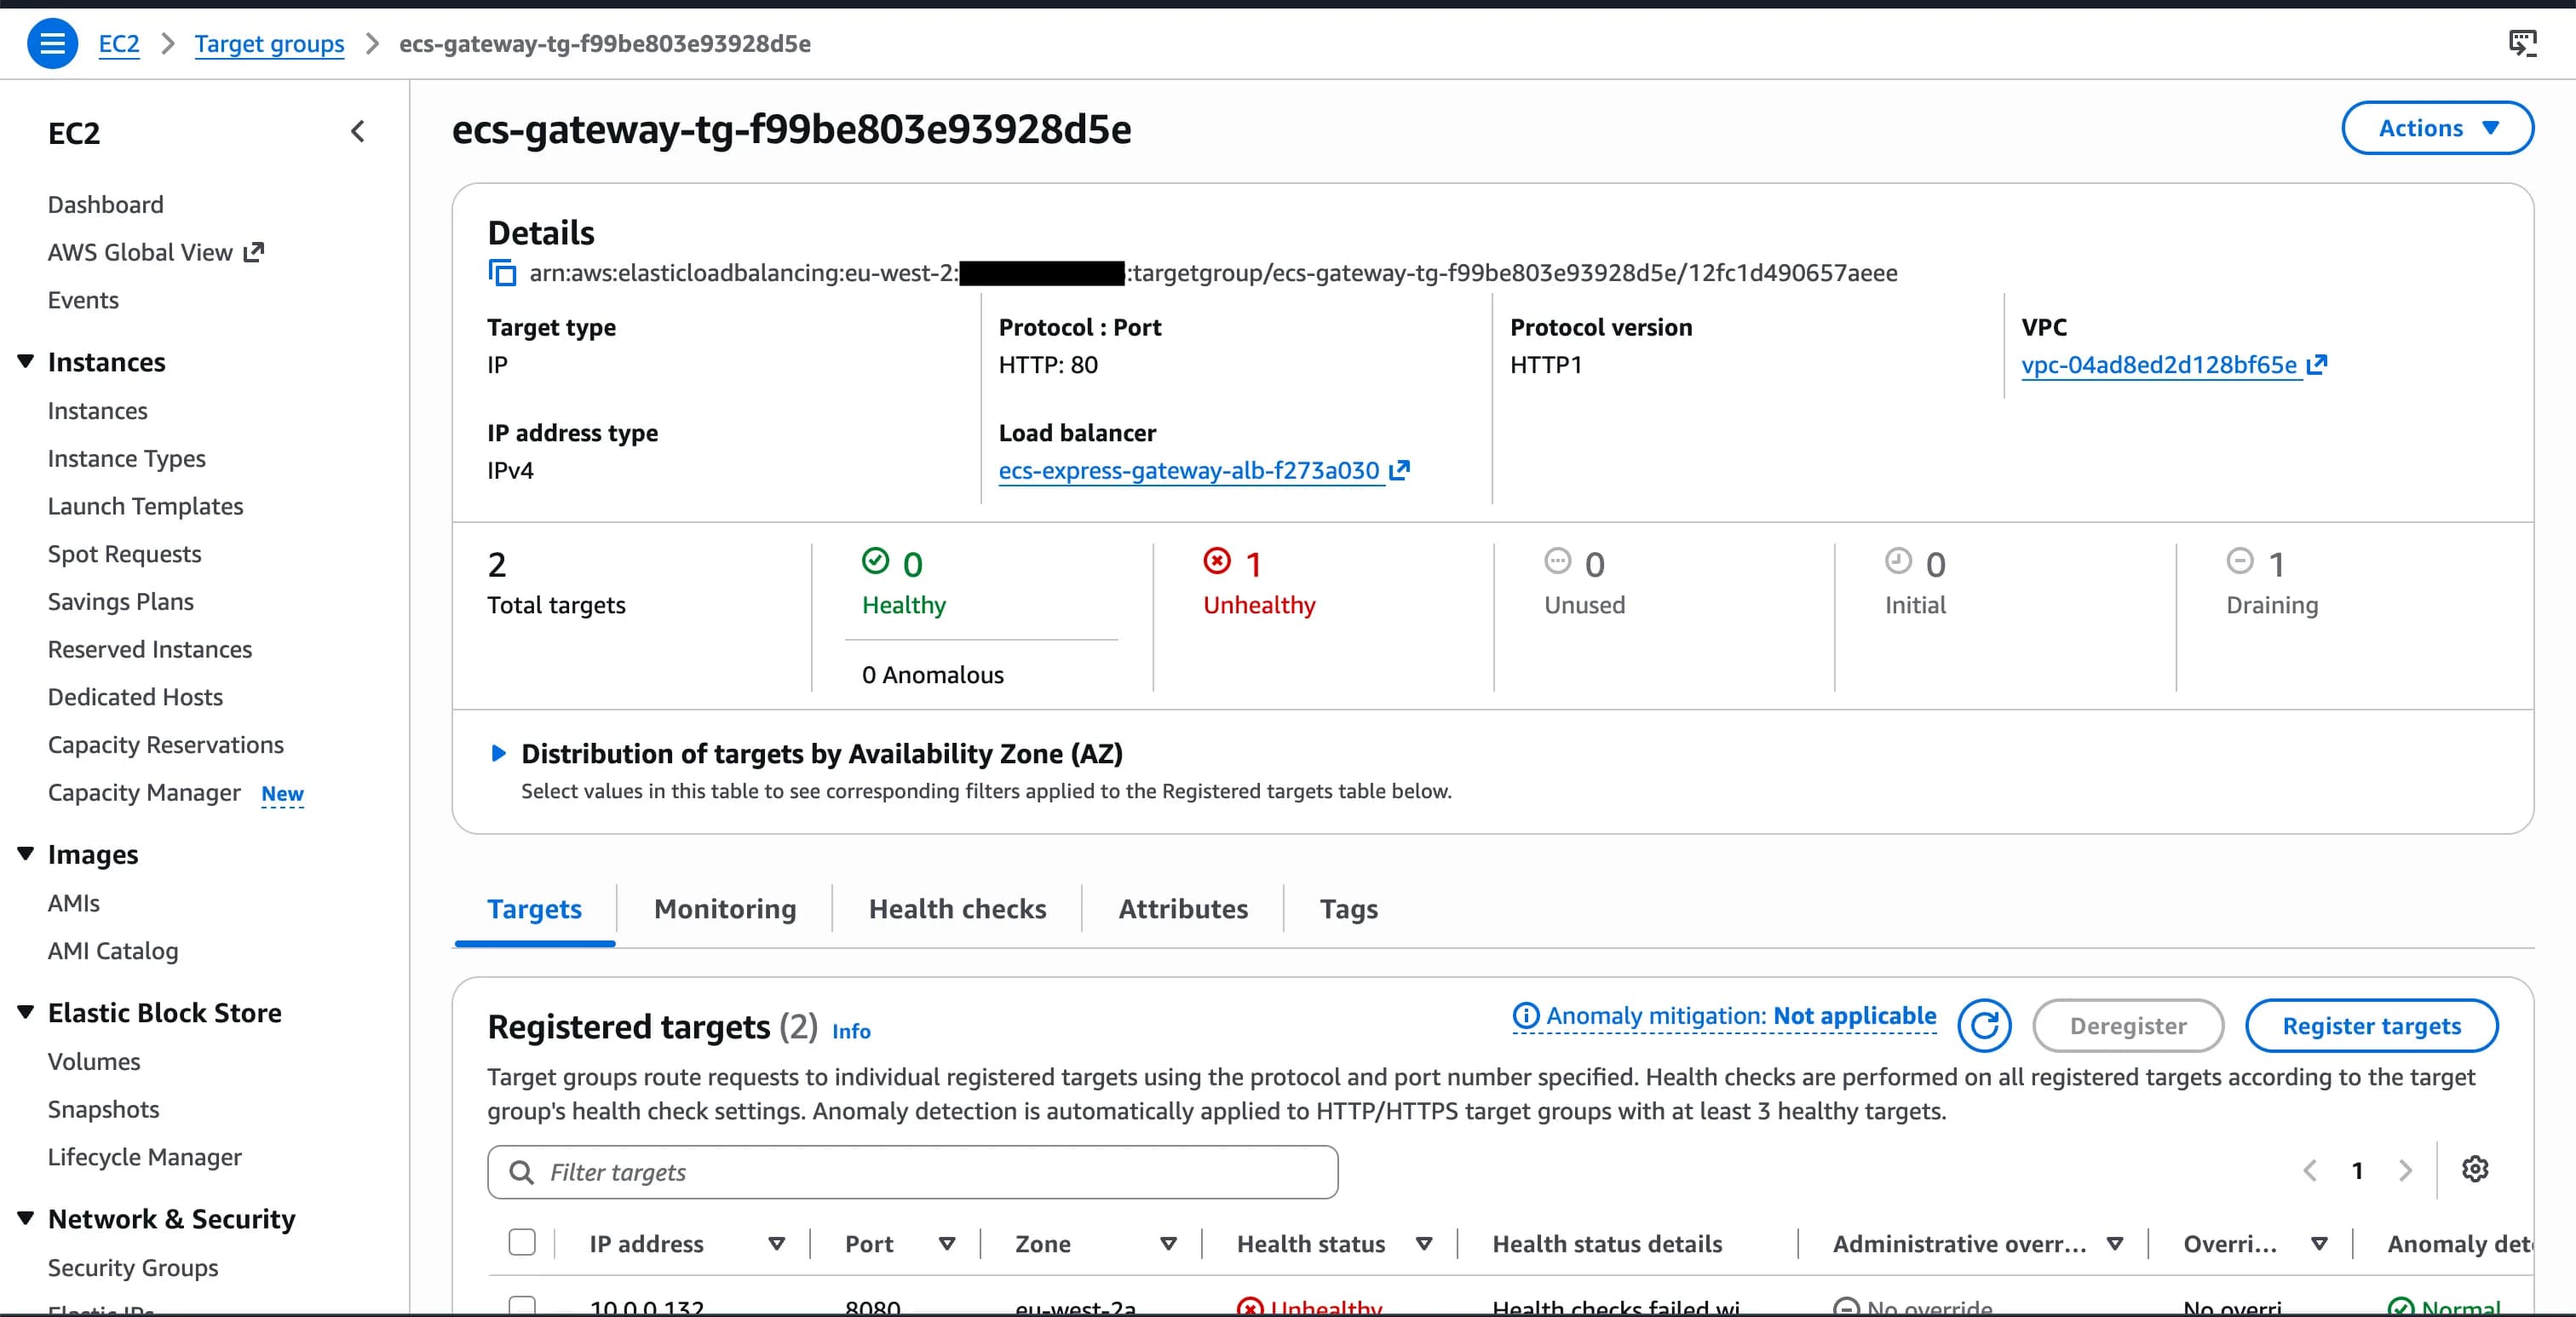Screen dimensions: 2576x1317
Task: Click the Initial clock icon
Action: click(1898, 561)
